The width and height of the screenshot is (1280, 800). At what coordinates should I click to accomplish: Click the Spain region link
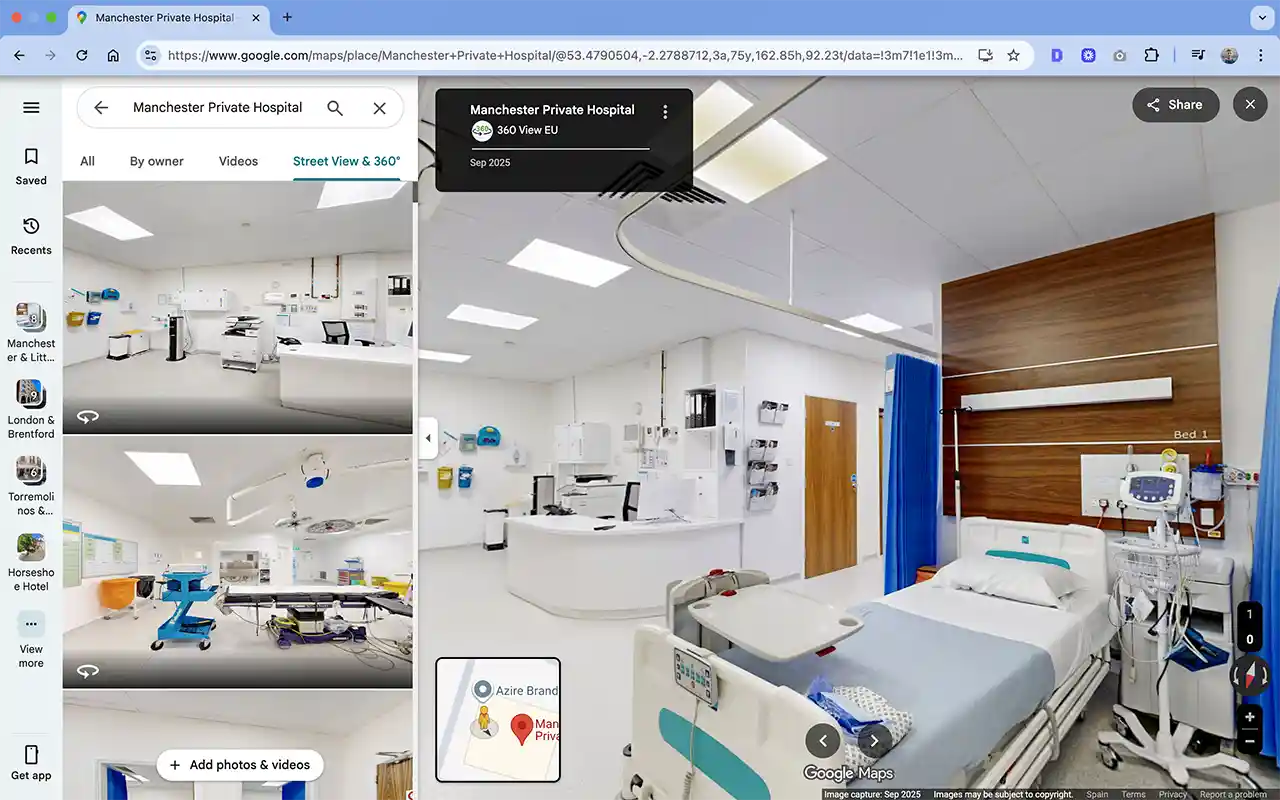[x=1097, y=795]
